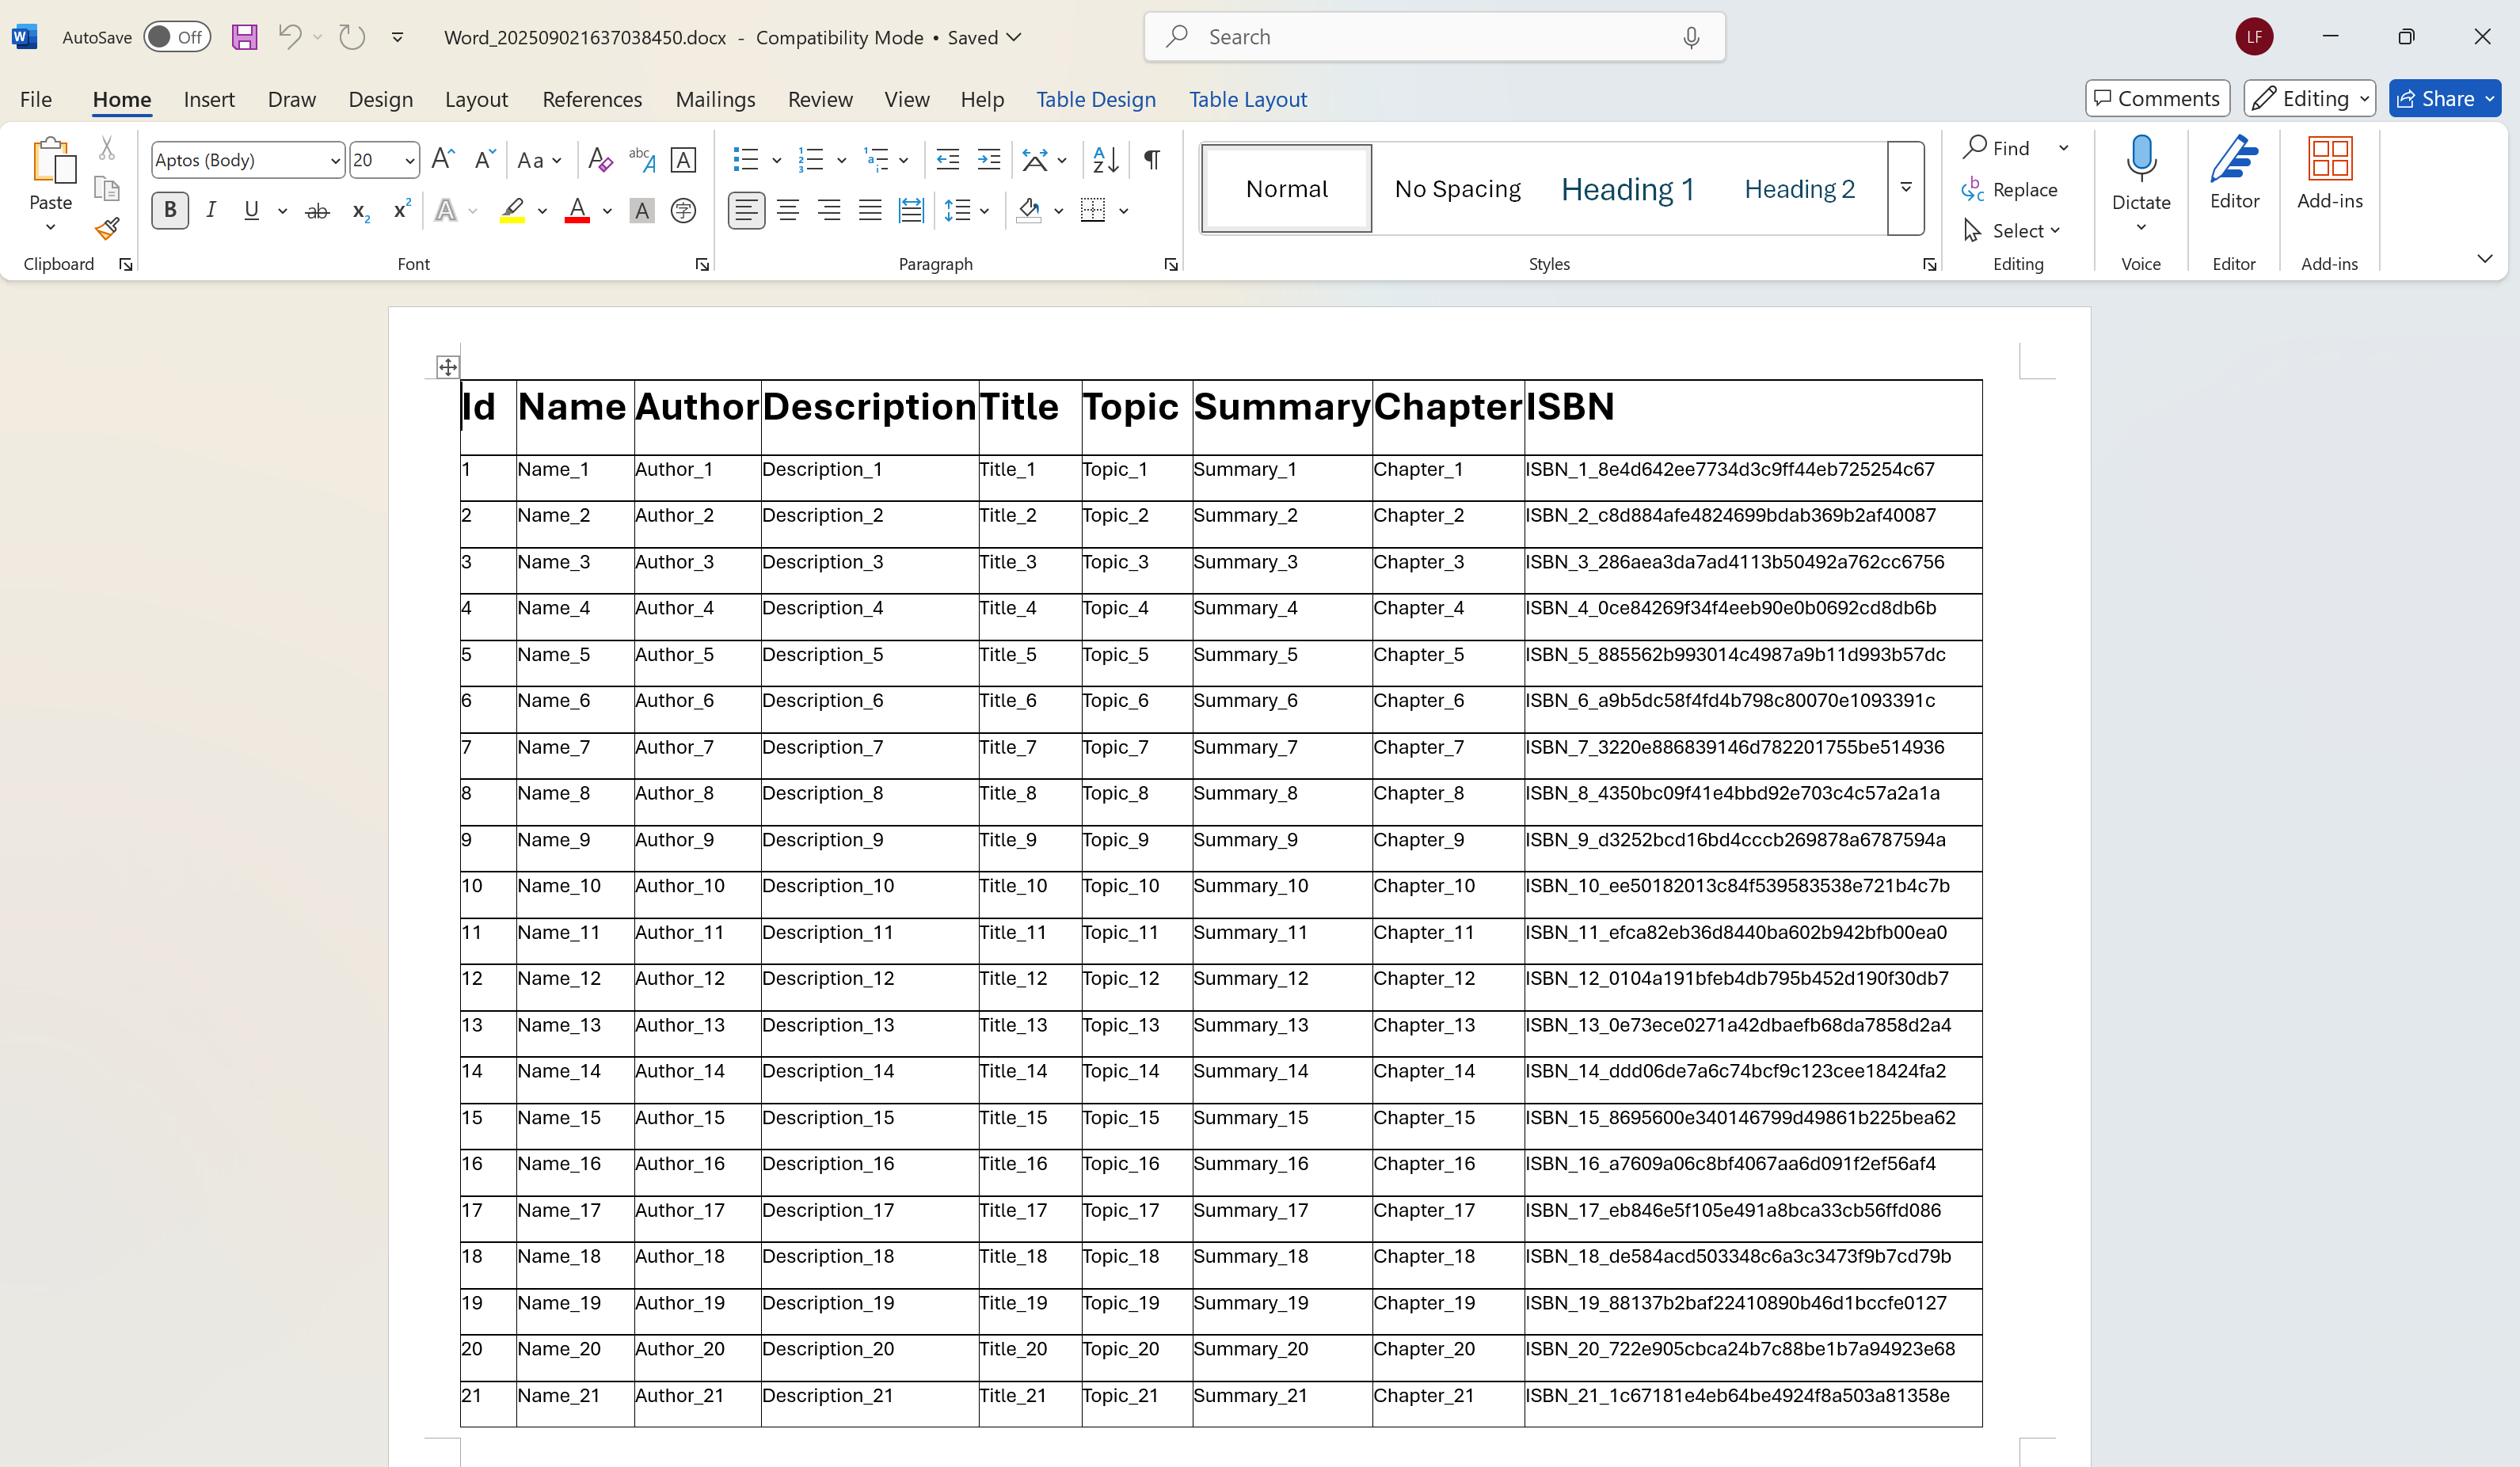2520x1467 pixels.
Task: Click the Sort icon in Paragraph group
Action: click(1105, 160)
